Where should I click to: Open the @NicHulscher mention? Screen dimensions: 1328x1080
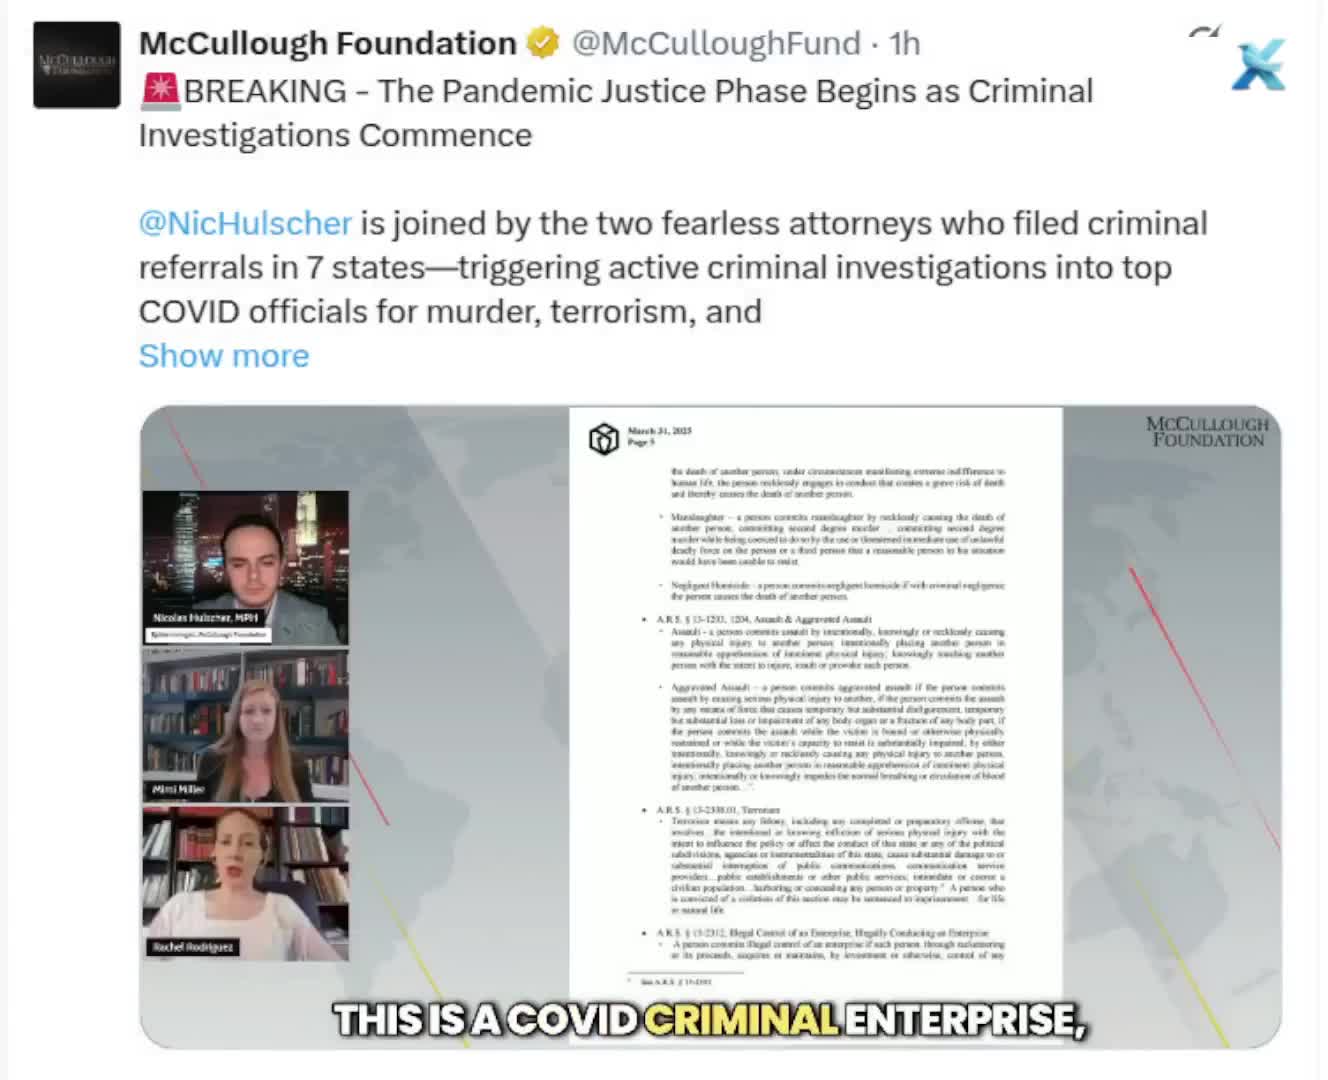pos(245,223)
